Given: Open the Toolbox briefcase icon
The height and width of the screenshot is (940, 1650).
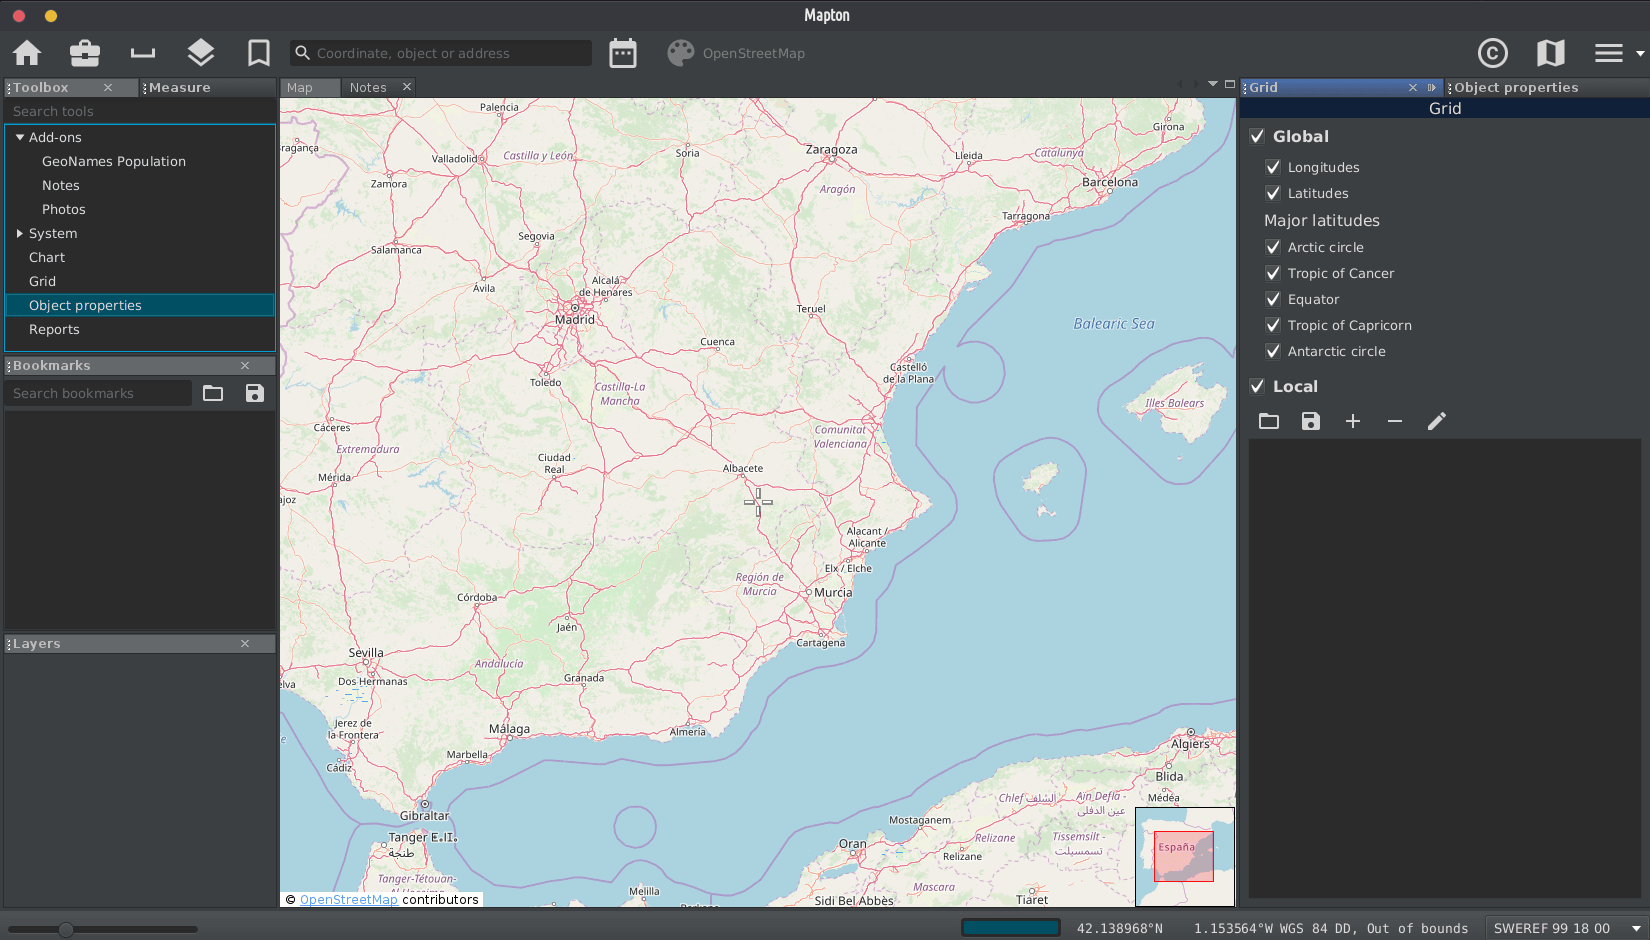Looking at the screenshot, I should coord(85,53).
